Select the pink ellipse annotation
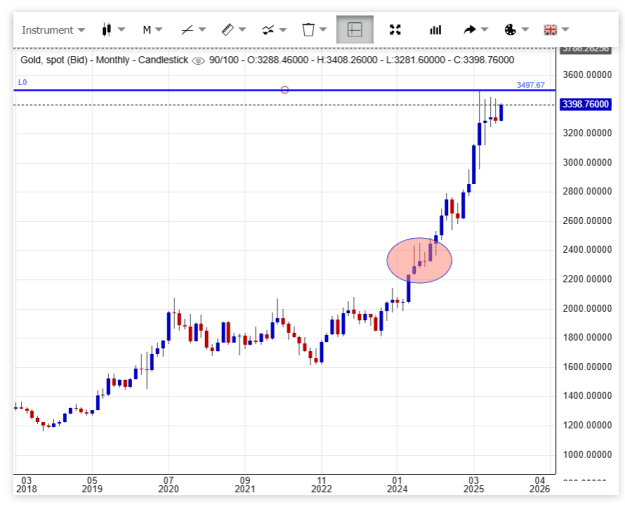Image resolution: width=625 pixels, height=507 pixels. 420,260
